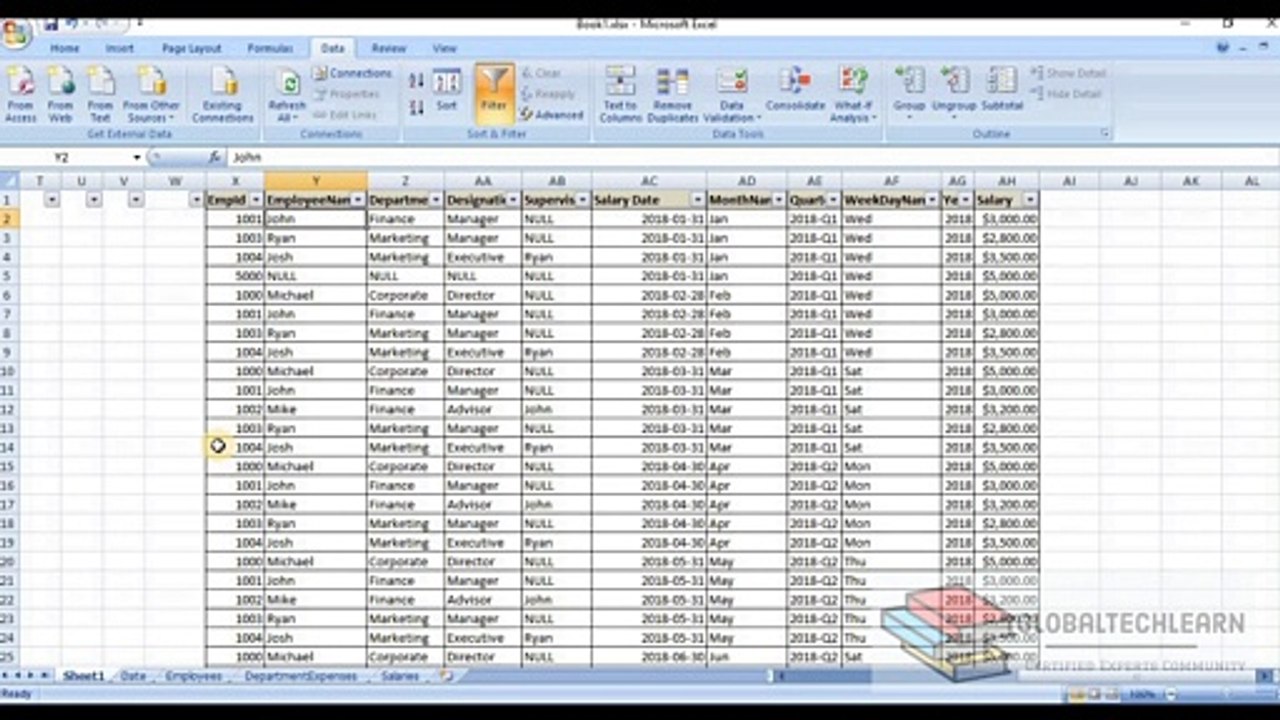Image resolution: width=1280 pixels, height=720 pixels.
Task: Switch to Salaries sheet tab
Action: click(x=399, y=676)
